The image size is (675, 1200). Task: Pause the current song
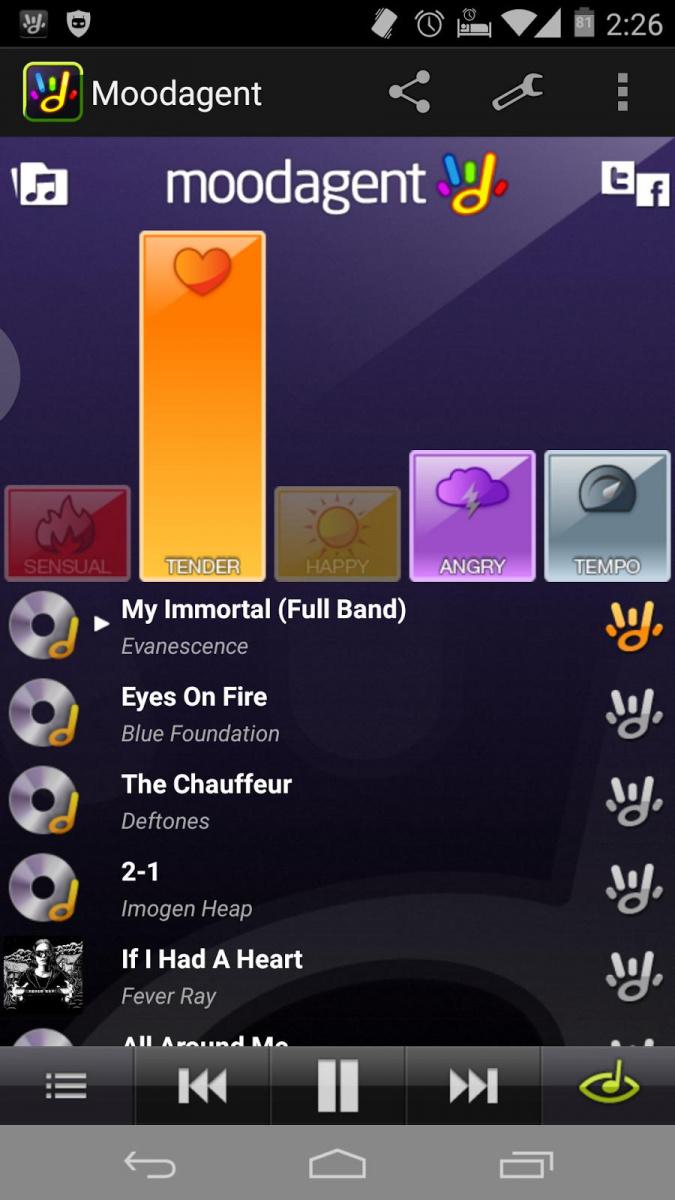(x=337, y=1086)
